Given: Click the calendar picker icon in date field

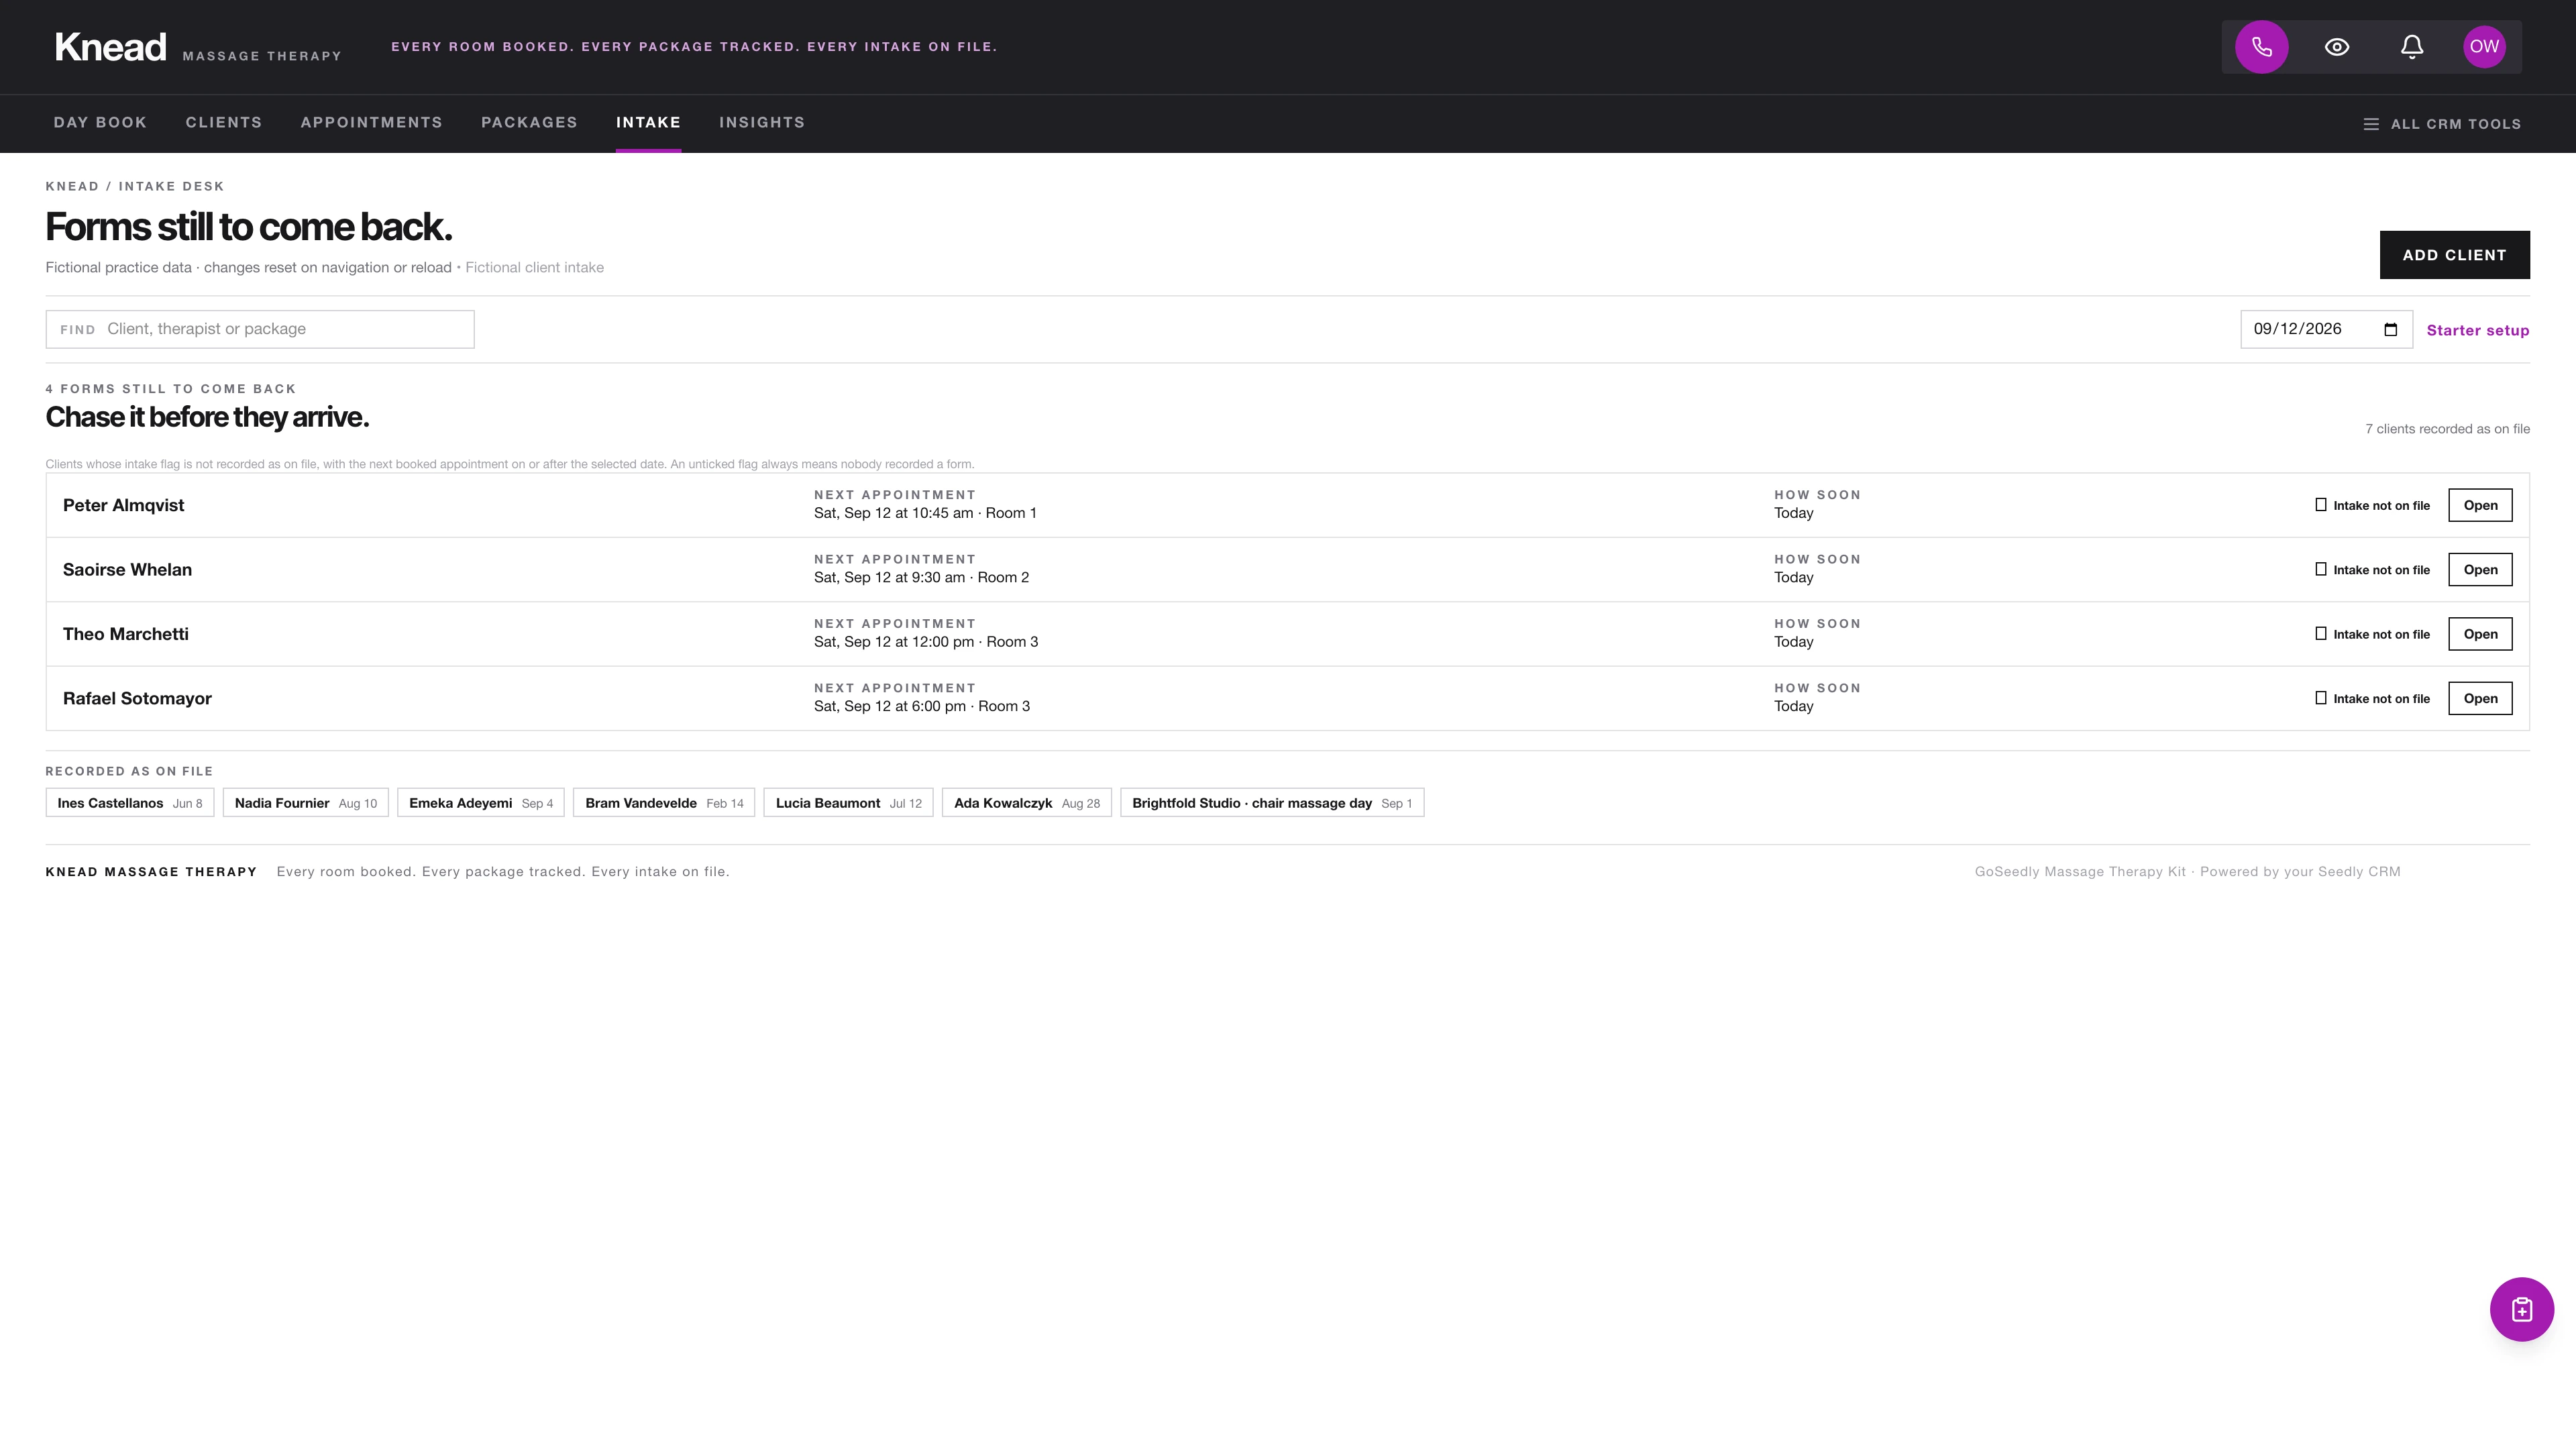Looking at the screenshot, I should tap(2391, 330).
